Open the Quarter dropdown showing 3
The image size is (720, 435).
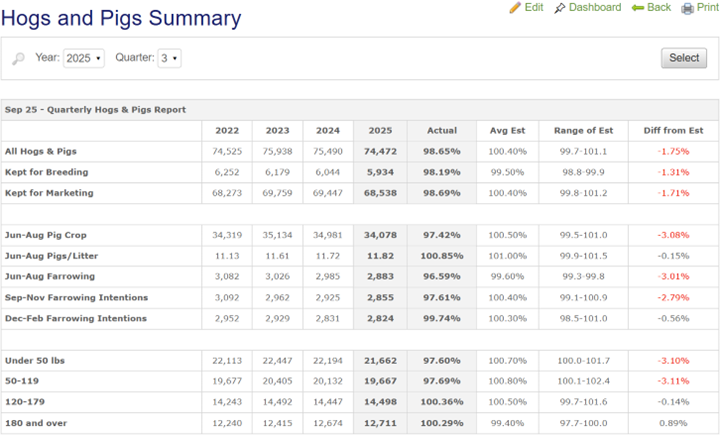pos(169,58)
